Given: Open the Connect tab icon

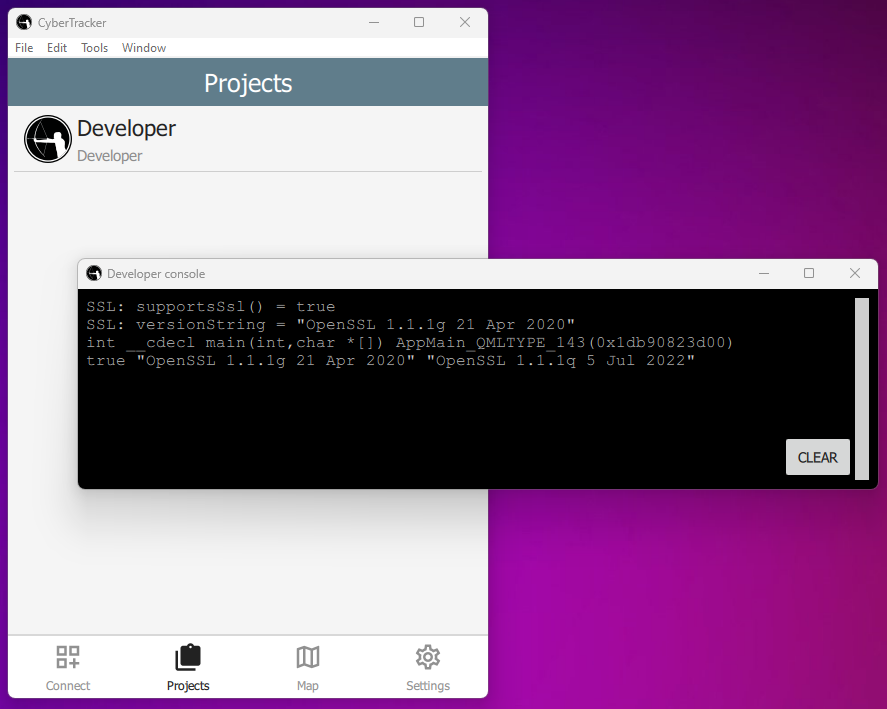Looking at the screenshot, I should (x=68, y=657).
